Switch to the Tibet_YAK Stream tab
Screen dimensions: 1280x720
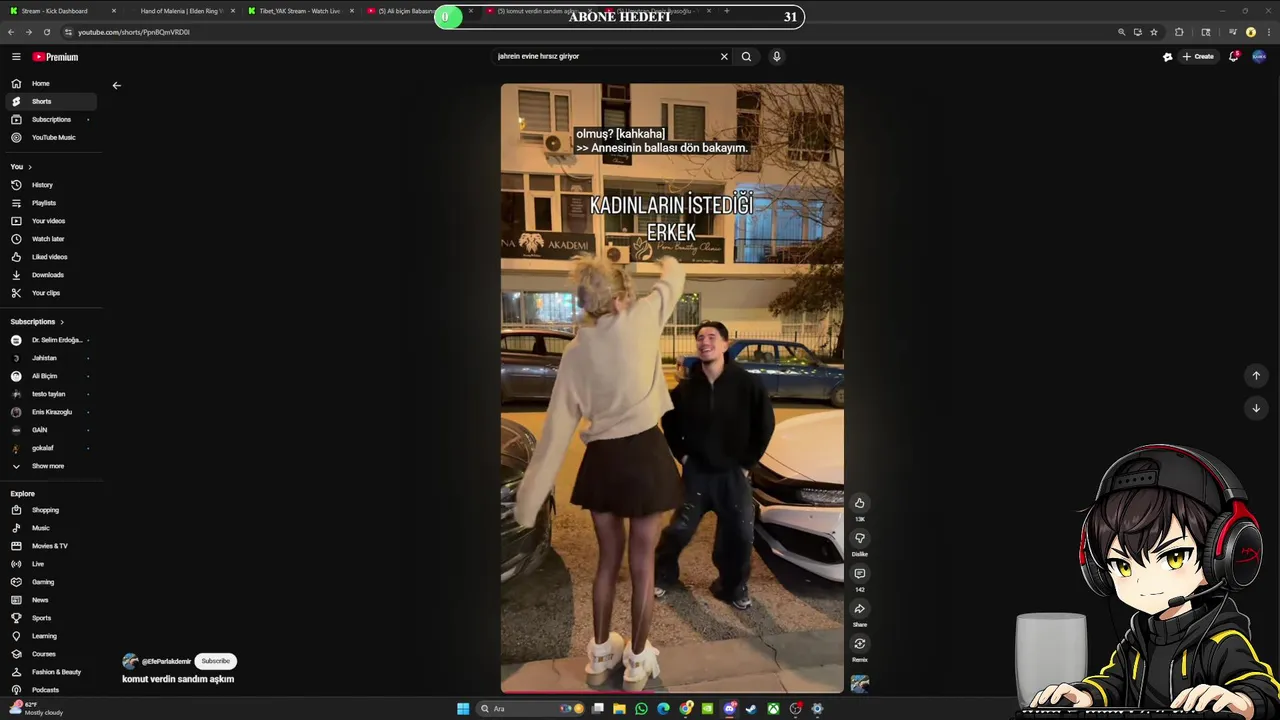point(300,11)
